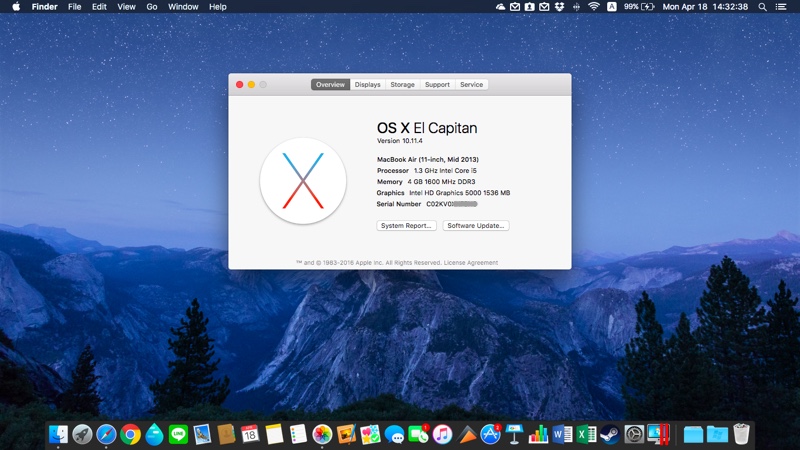The height and width of the screenshot is (450, 800).
Task: Open the input source 'A' menu
Action: click(x=612, y=7)
